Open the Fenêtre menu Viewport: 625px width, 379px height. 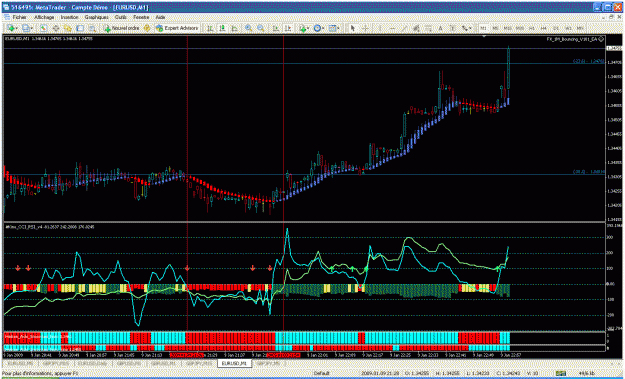coord(141,18)
